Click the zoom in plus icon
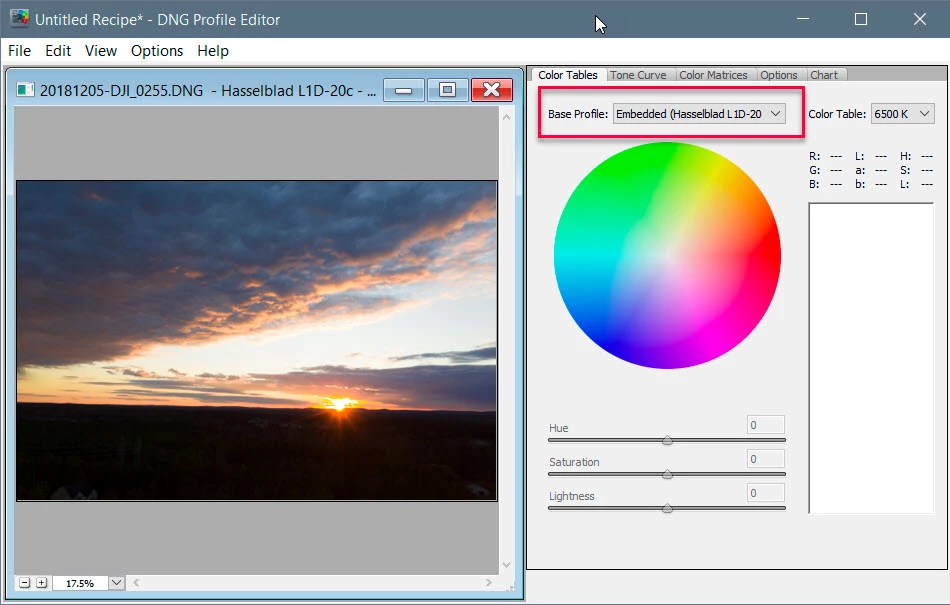 pyautogui.click(x=41, y=583)
